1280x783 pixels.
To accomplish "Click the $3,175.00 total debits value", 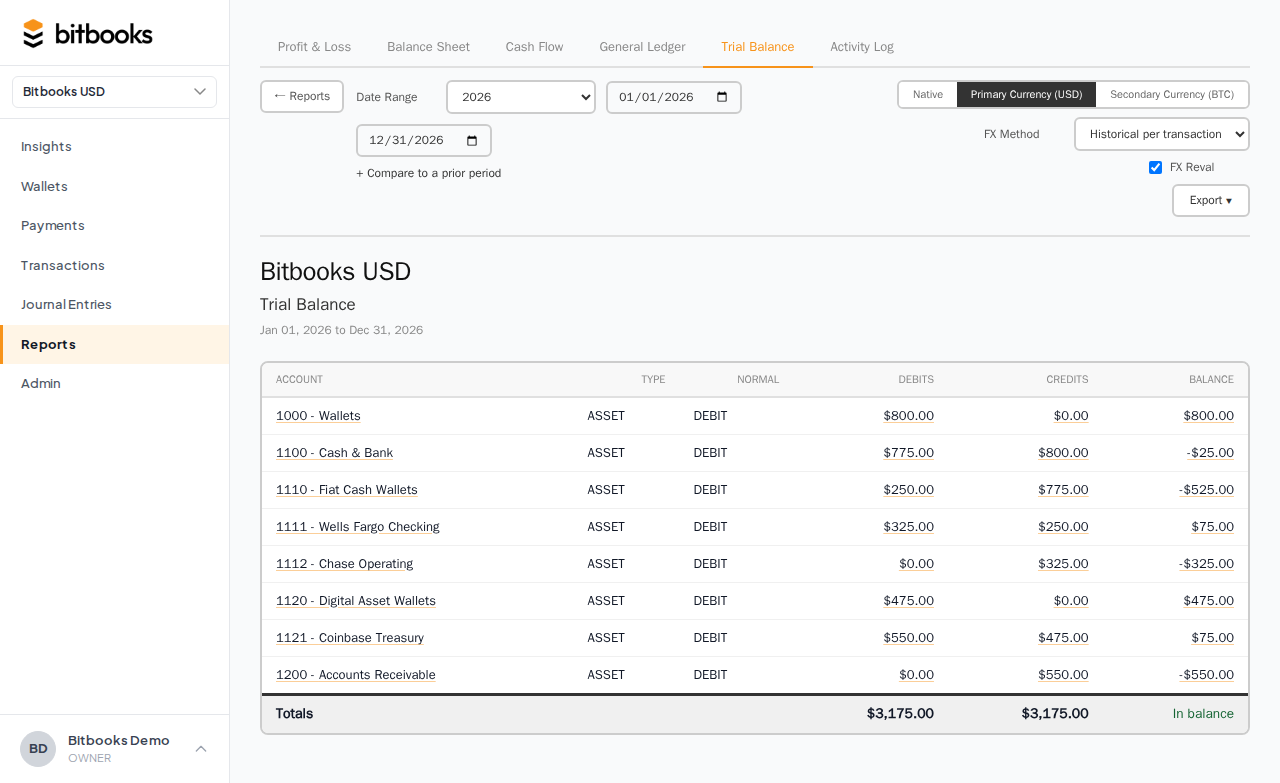I will click(x=900, y=714).
